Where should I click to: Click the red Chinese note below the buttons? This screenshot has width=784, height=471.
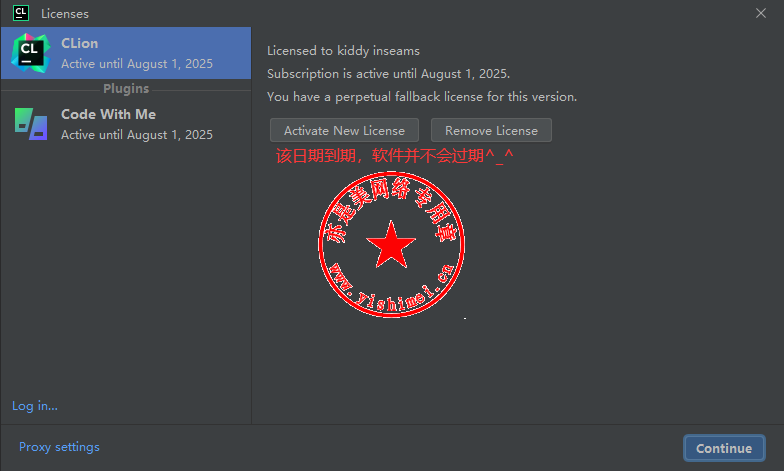point(394,156)
